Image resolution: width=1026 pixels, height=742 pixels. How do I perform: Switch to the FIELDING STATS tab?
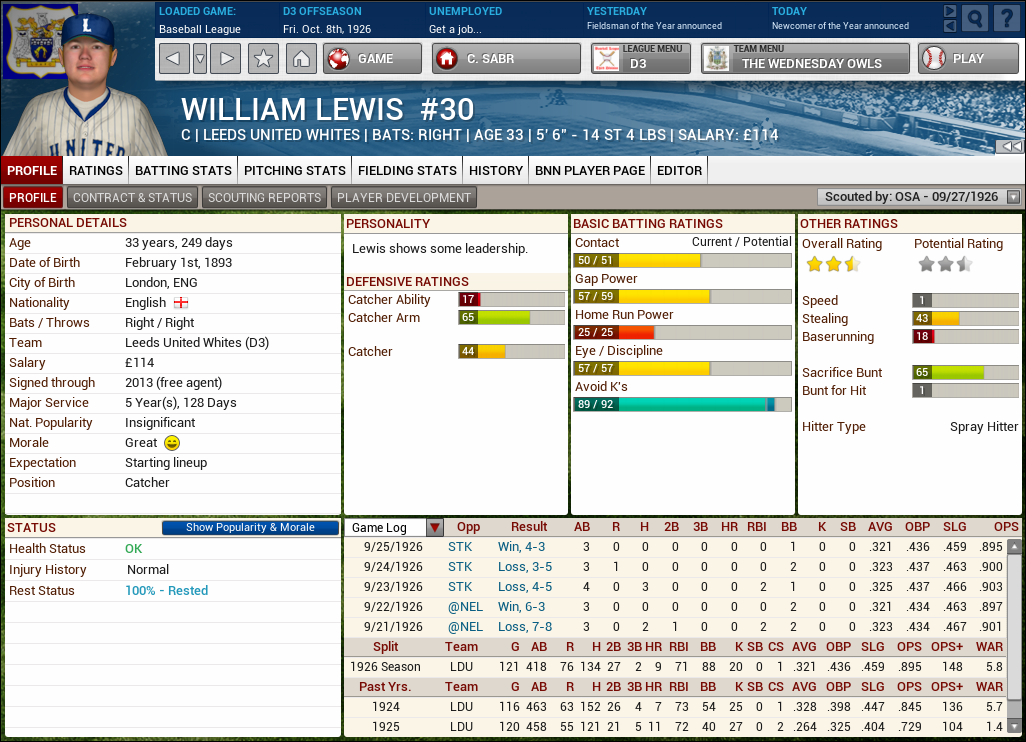(407, 171)
